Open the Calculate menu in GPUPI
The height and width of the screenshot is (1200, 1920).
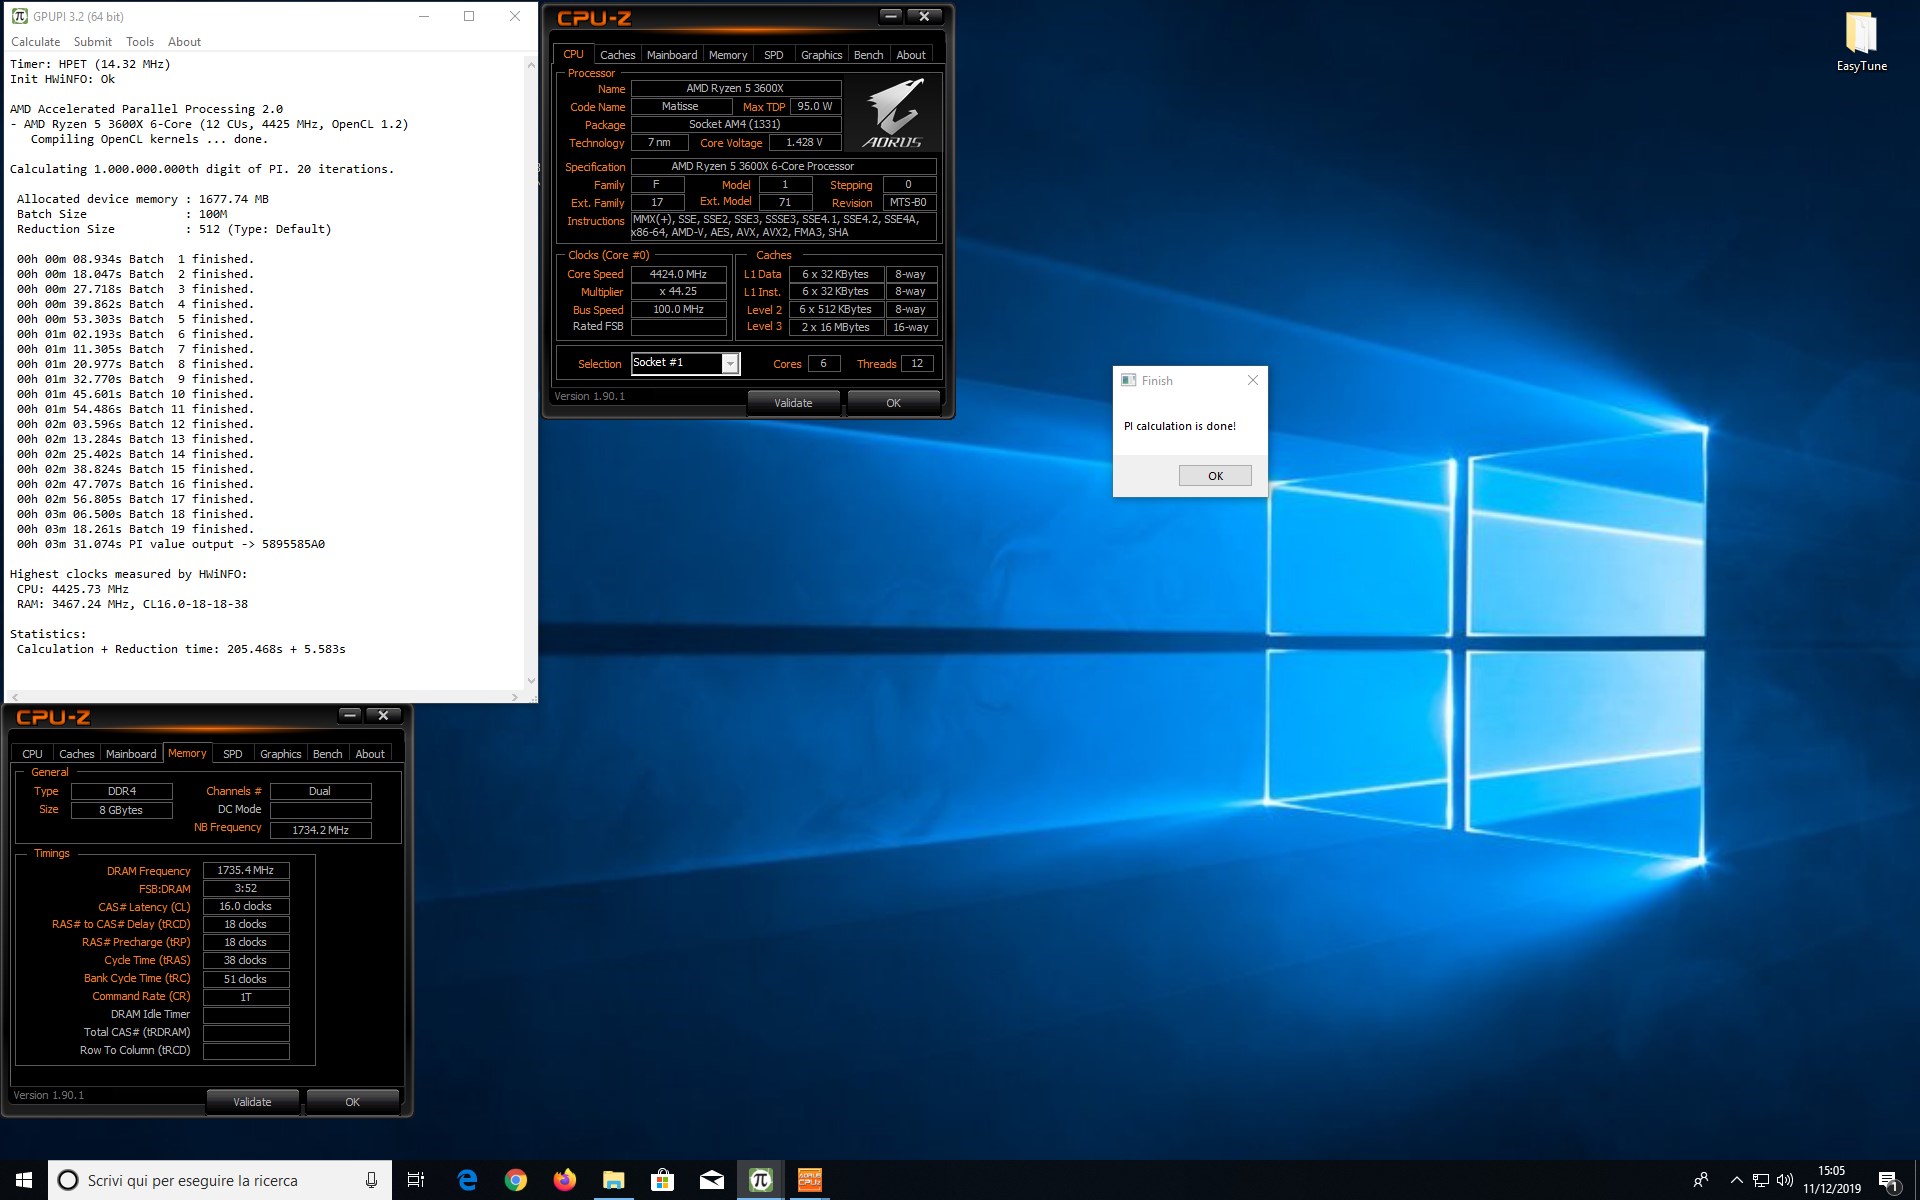pos(35,42)
